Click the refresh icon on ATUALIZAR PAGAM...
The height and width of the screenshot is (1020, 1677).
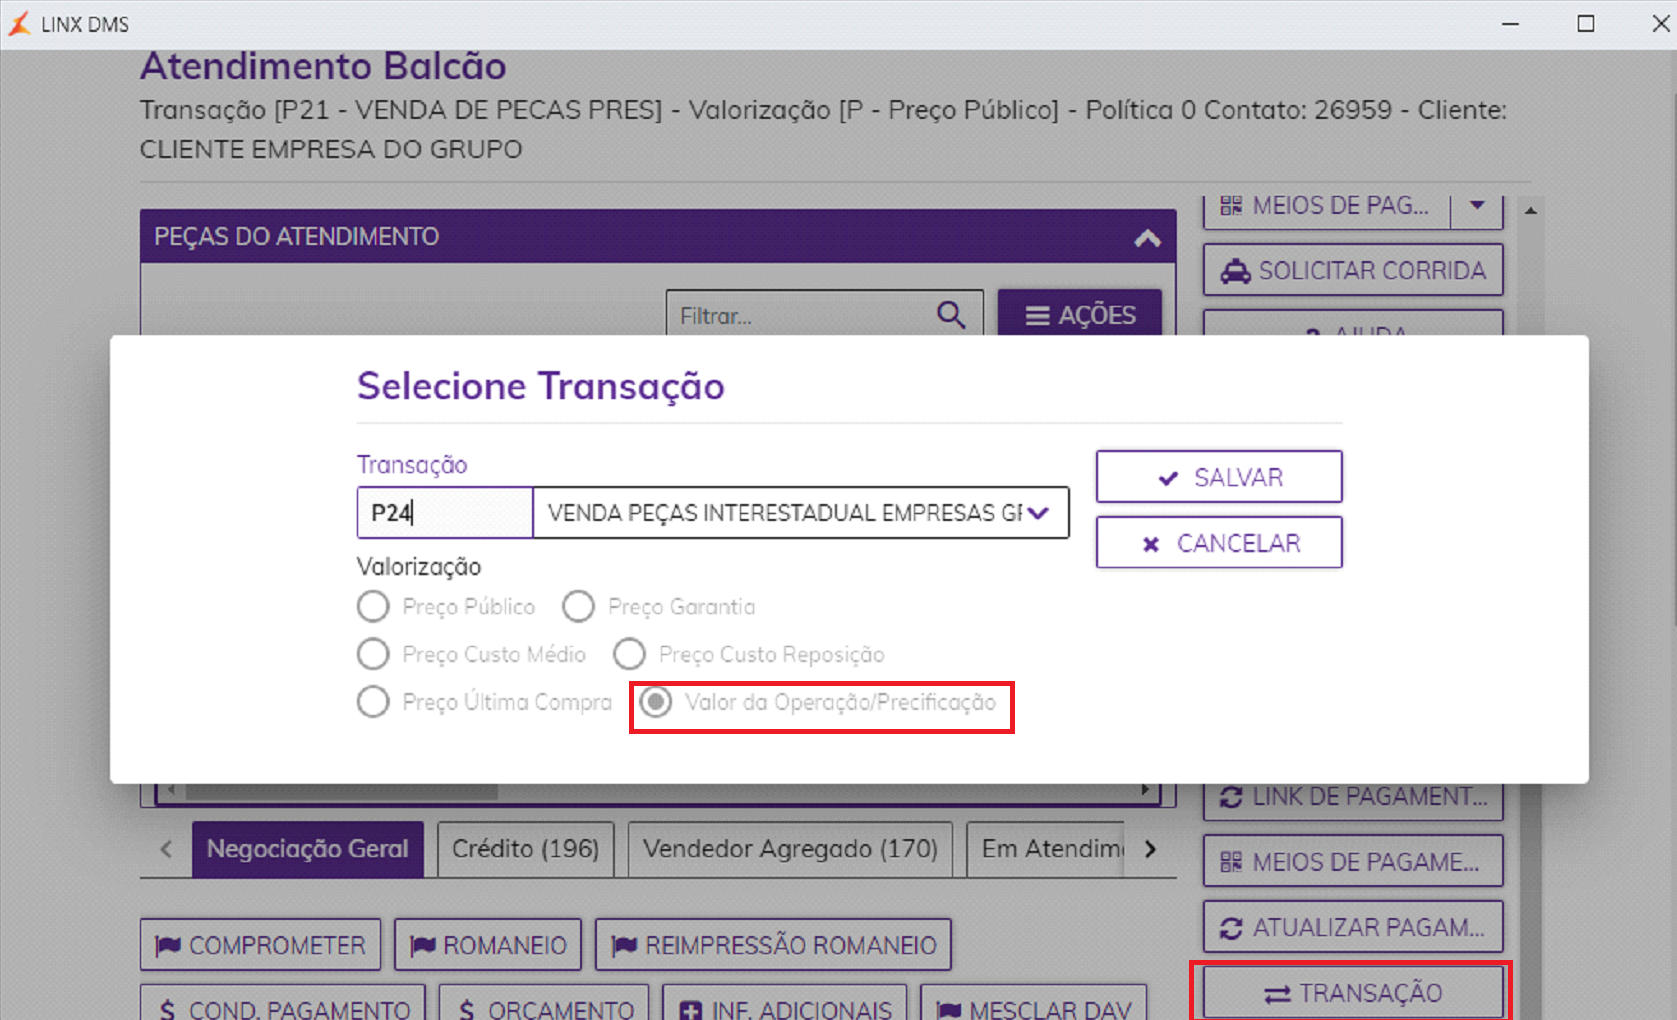tap(1231, 928)
